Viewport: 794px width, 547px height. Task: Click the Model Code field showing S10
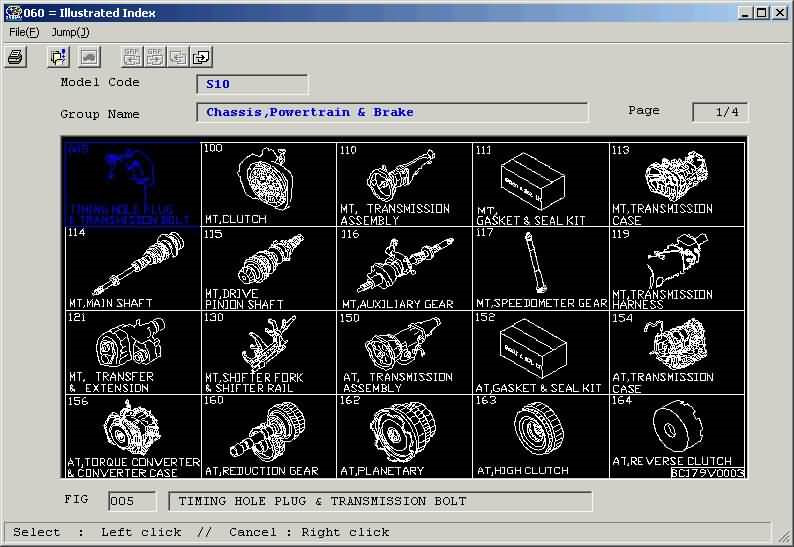(252, 84)
